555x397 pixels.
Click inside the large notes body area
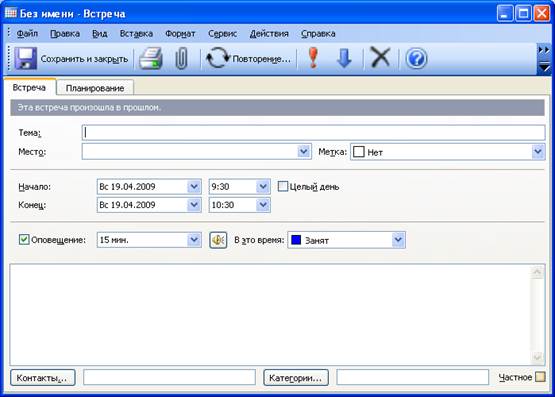[x=270, y=314]
